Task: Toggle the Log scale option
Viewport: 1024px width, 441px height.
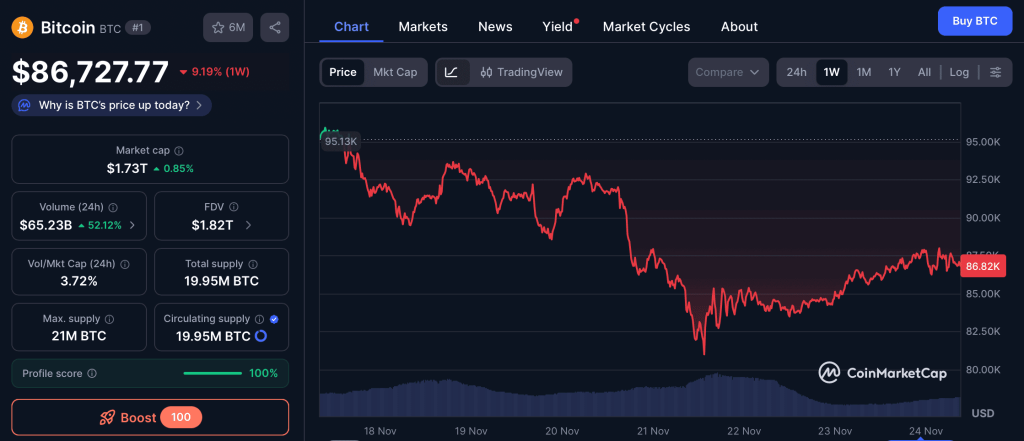Action: tap(959, 72)
